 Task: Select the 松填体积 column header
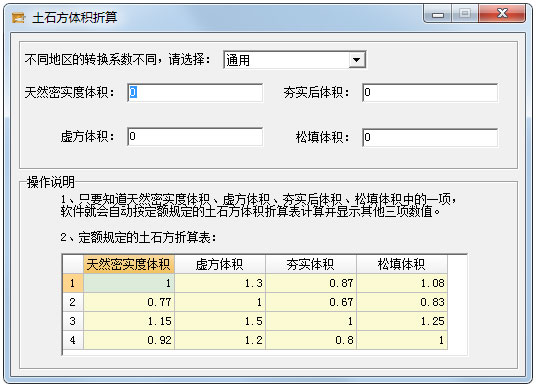coord(402,264)
